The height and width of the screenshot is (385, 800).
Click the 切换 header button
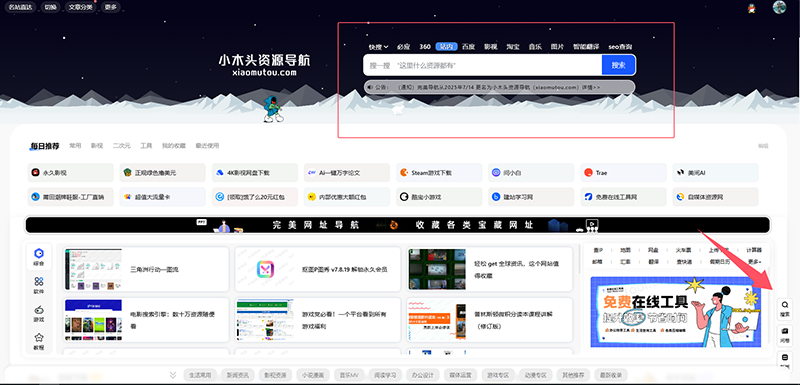(x=50, y=7)
